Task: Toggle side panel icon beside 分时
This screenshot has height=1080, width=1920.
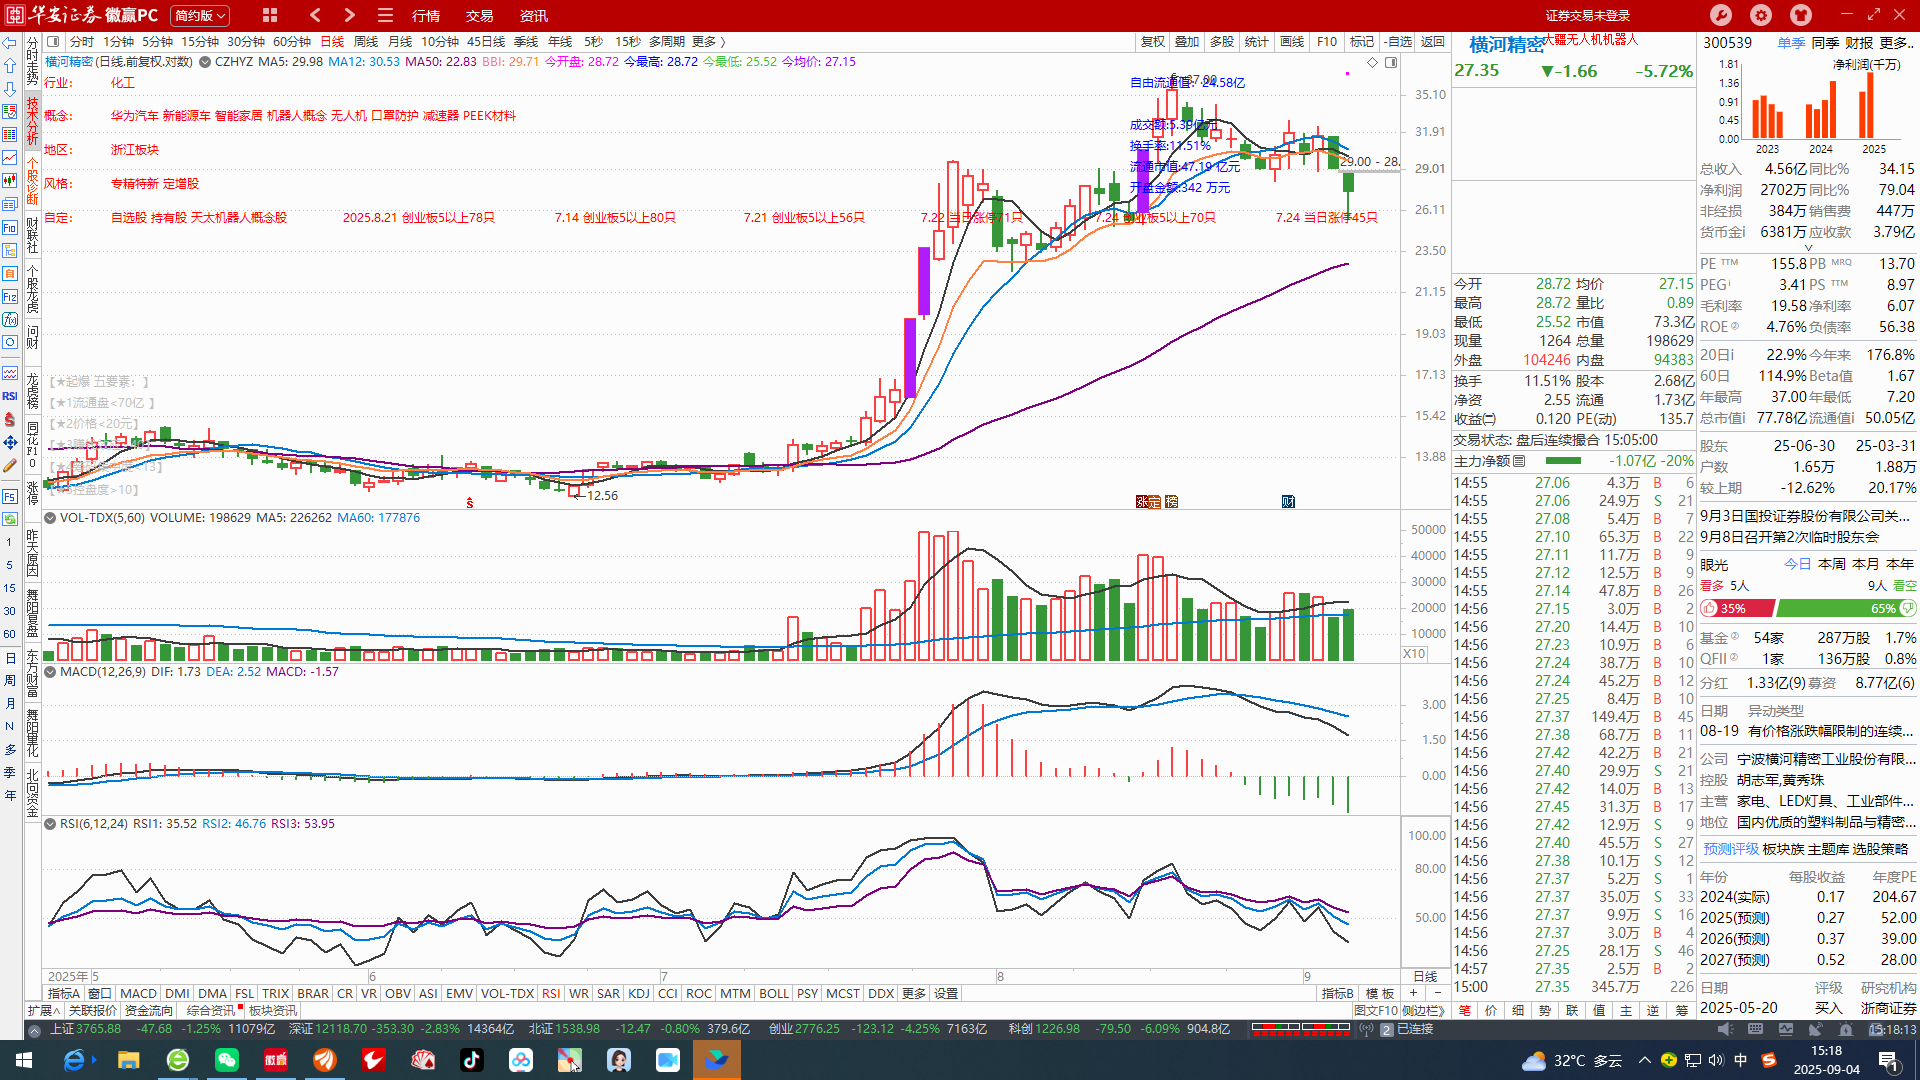Action: pyautogui.click(x=54, y=42)
